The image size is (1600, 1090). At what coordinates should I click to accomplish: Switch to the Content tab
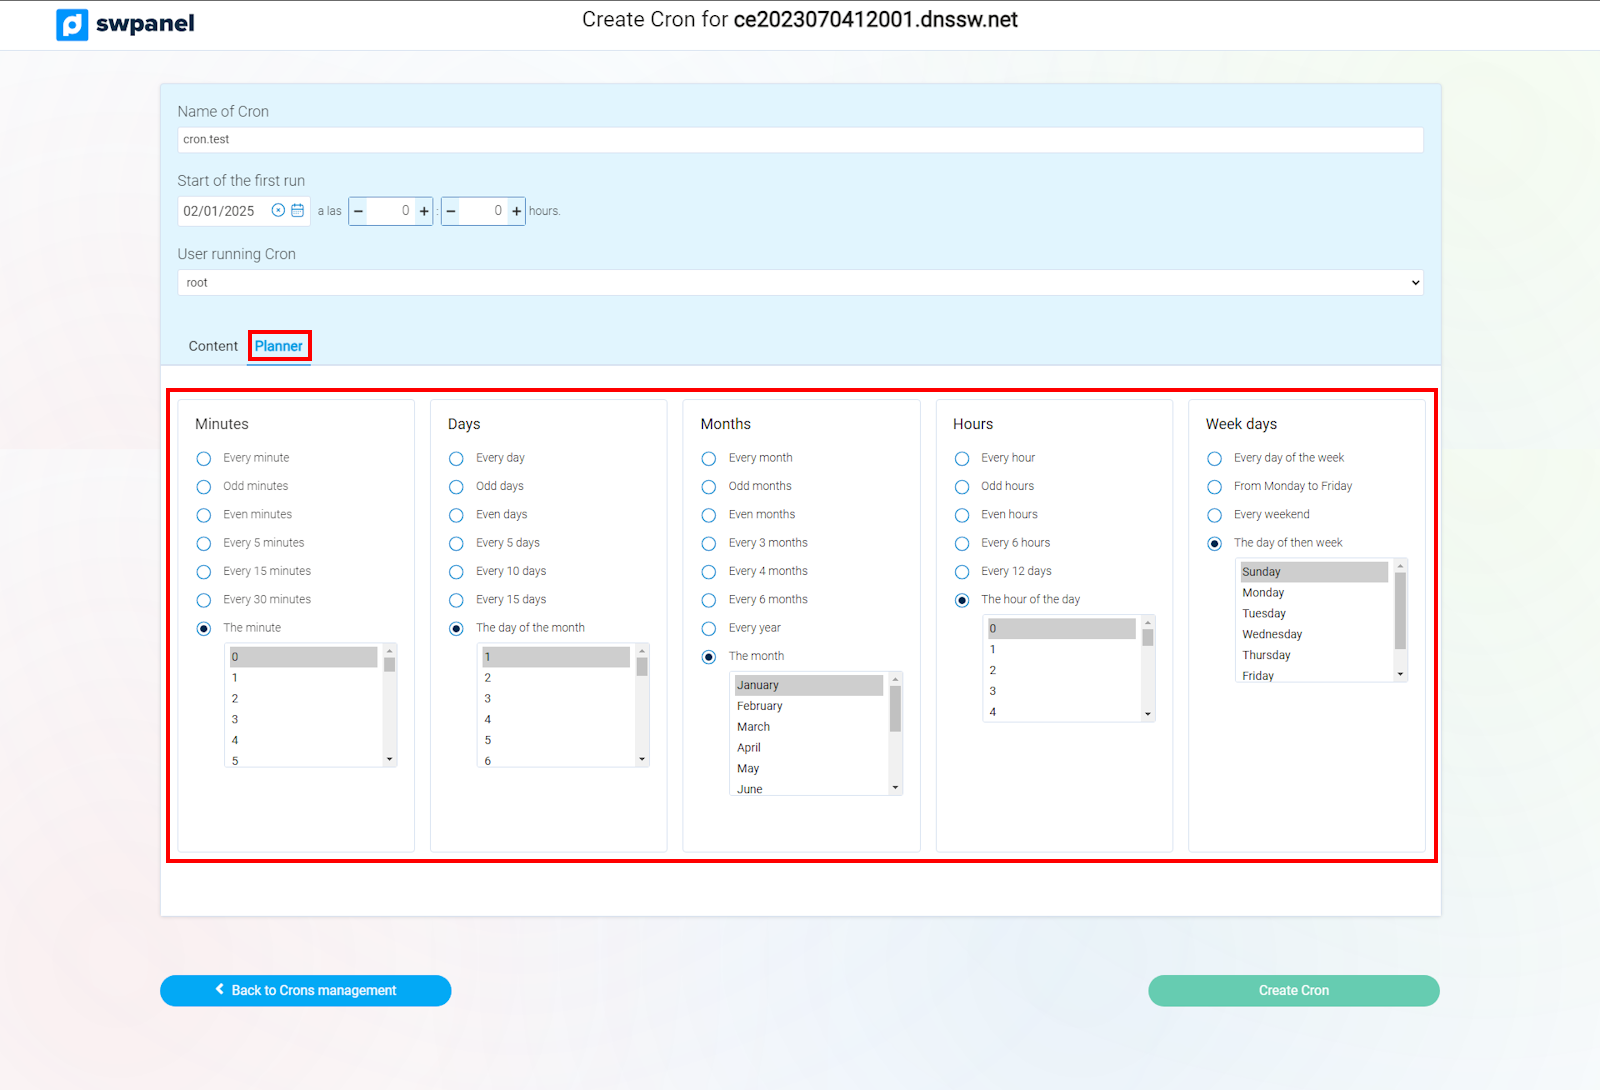[x=213, y=346]
